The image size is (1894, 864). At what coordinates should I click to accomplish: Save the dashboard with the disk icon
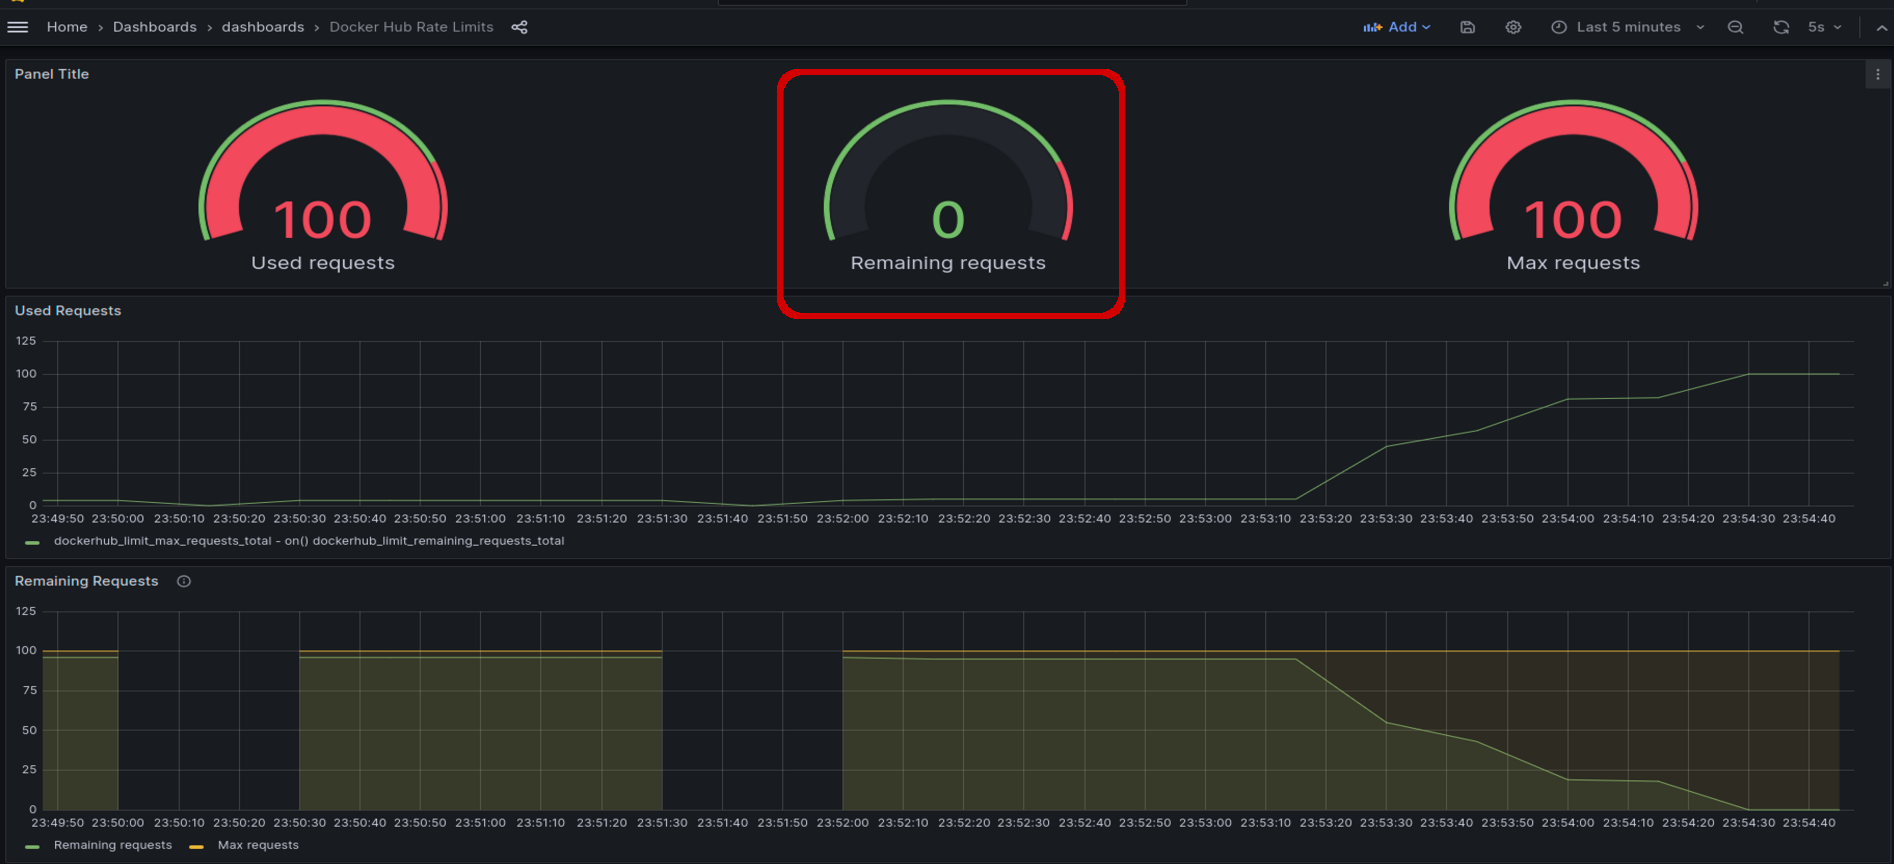(x=1467, y=27)
